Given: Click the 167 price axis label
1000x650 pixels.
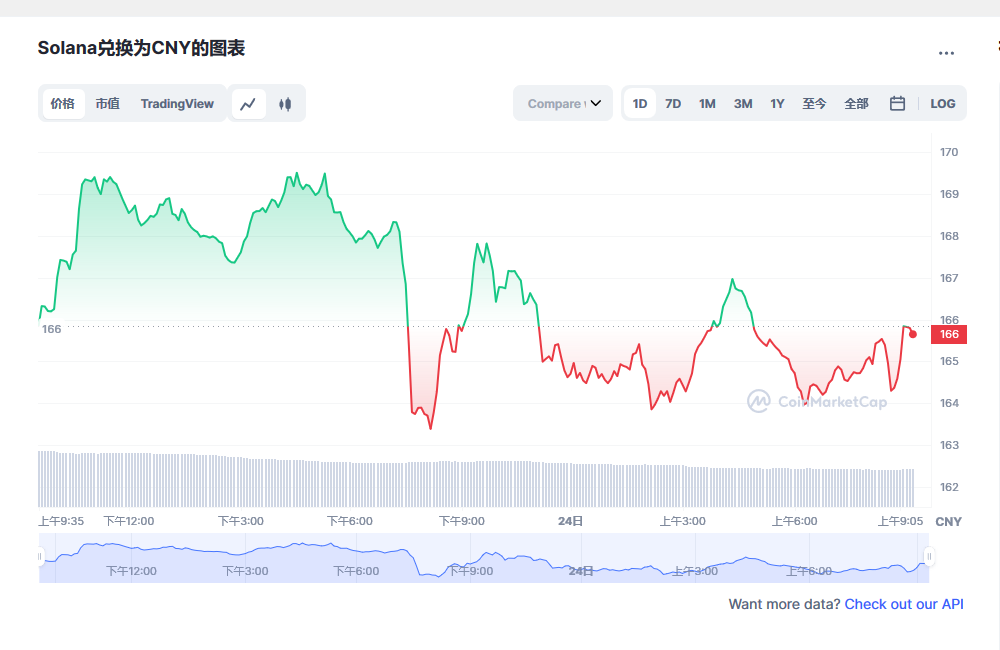Looking at the screenshot, I should point(949,278).
